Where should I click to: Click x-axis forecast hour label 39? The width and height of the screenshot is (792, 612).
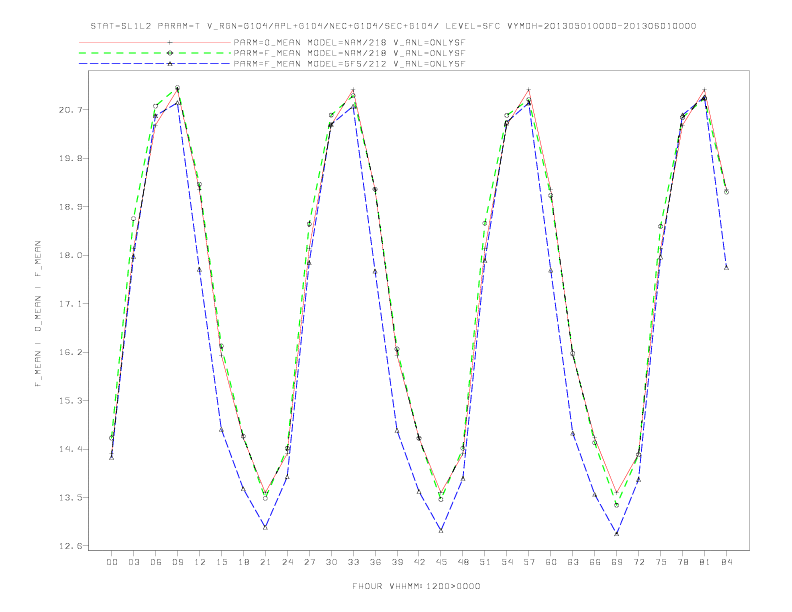pos(397,562)
